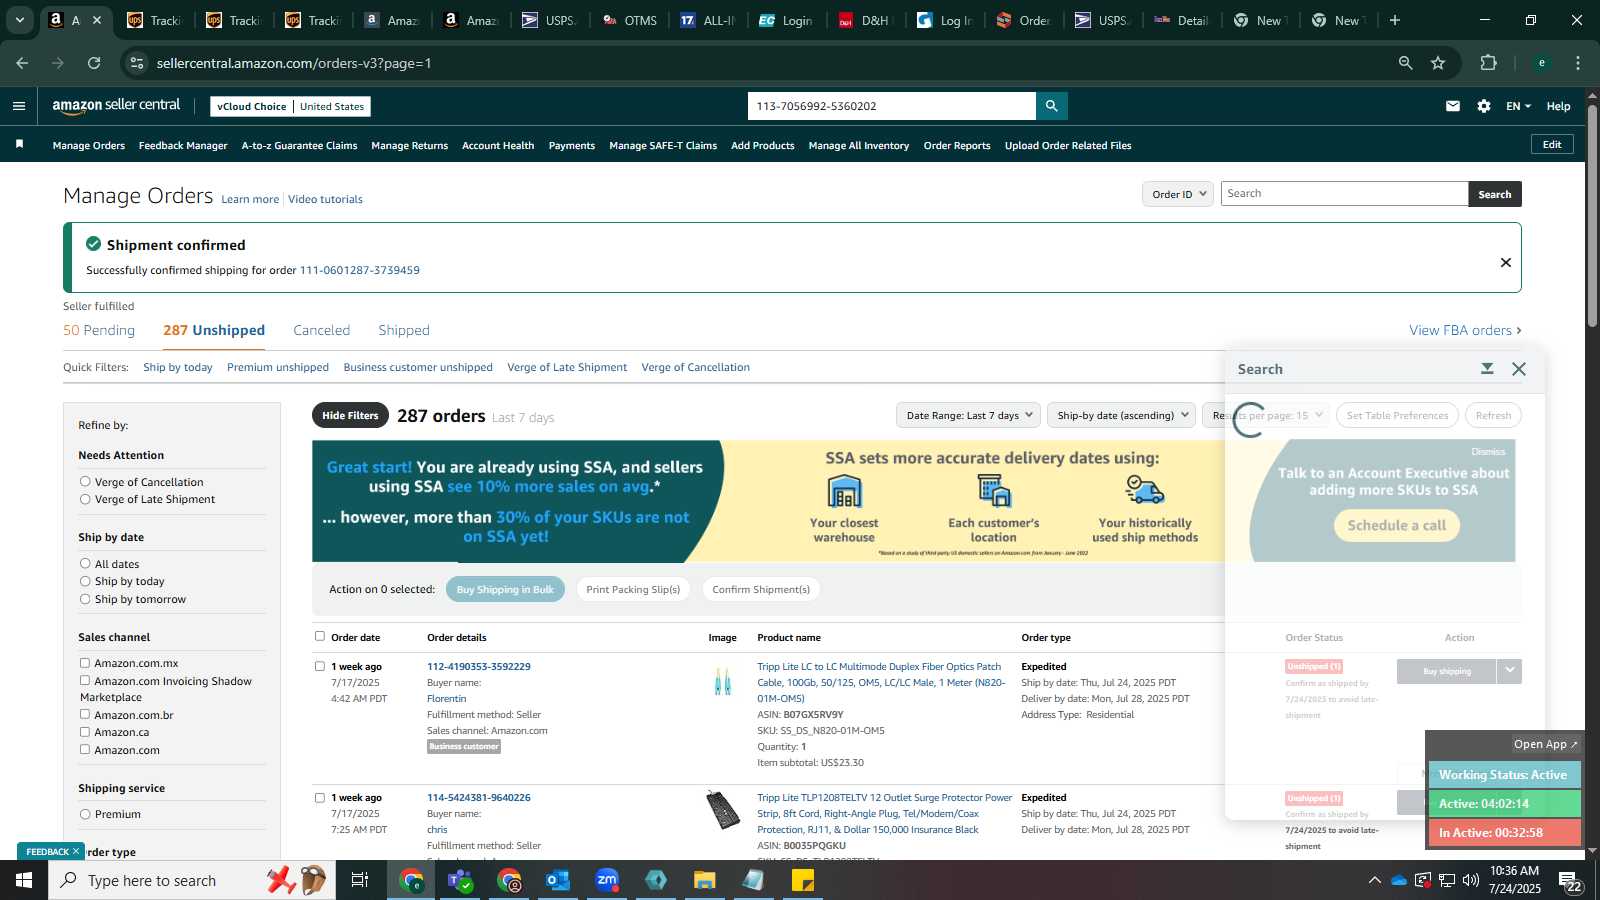1600x900 pixels.
Task: Click Confirm Shipment(s) button
Action: click(x=761, y=589)
